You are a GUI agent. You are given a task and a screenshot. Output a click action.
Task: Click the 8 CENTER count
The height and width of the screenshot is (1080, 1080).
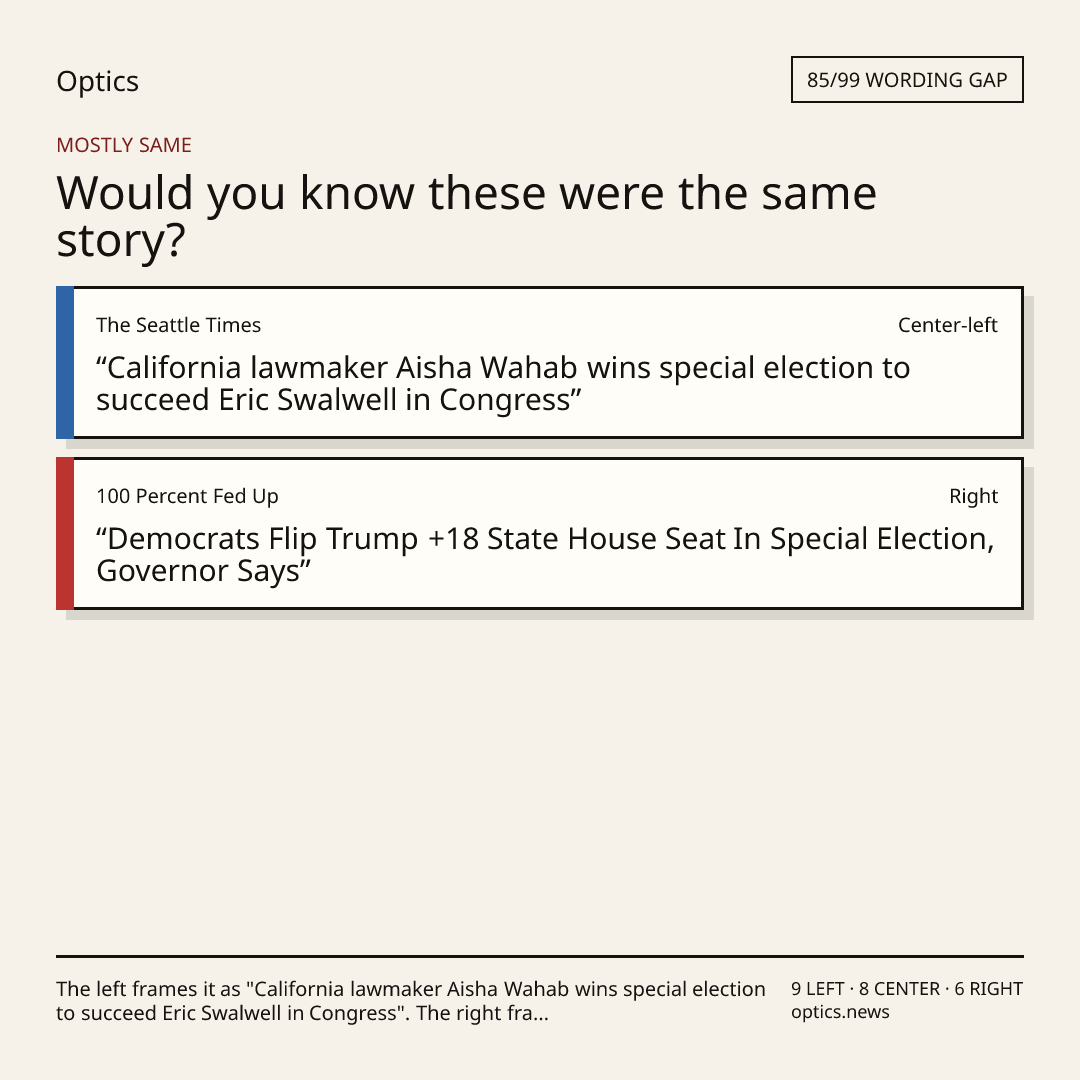[x=899, y=989]
